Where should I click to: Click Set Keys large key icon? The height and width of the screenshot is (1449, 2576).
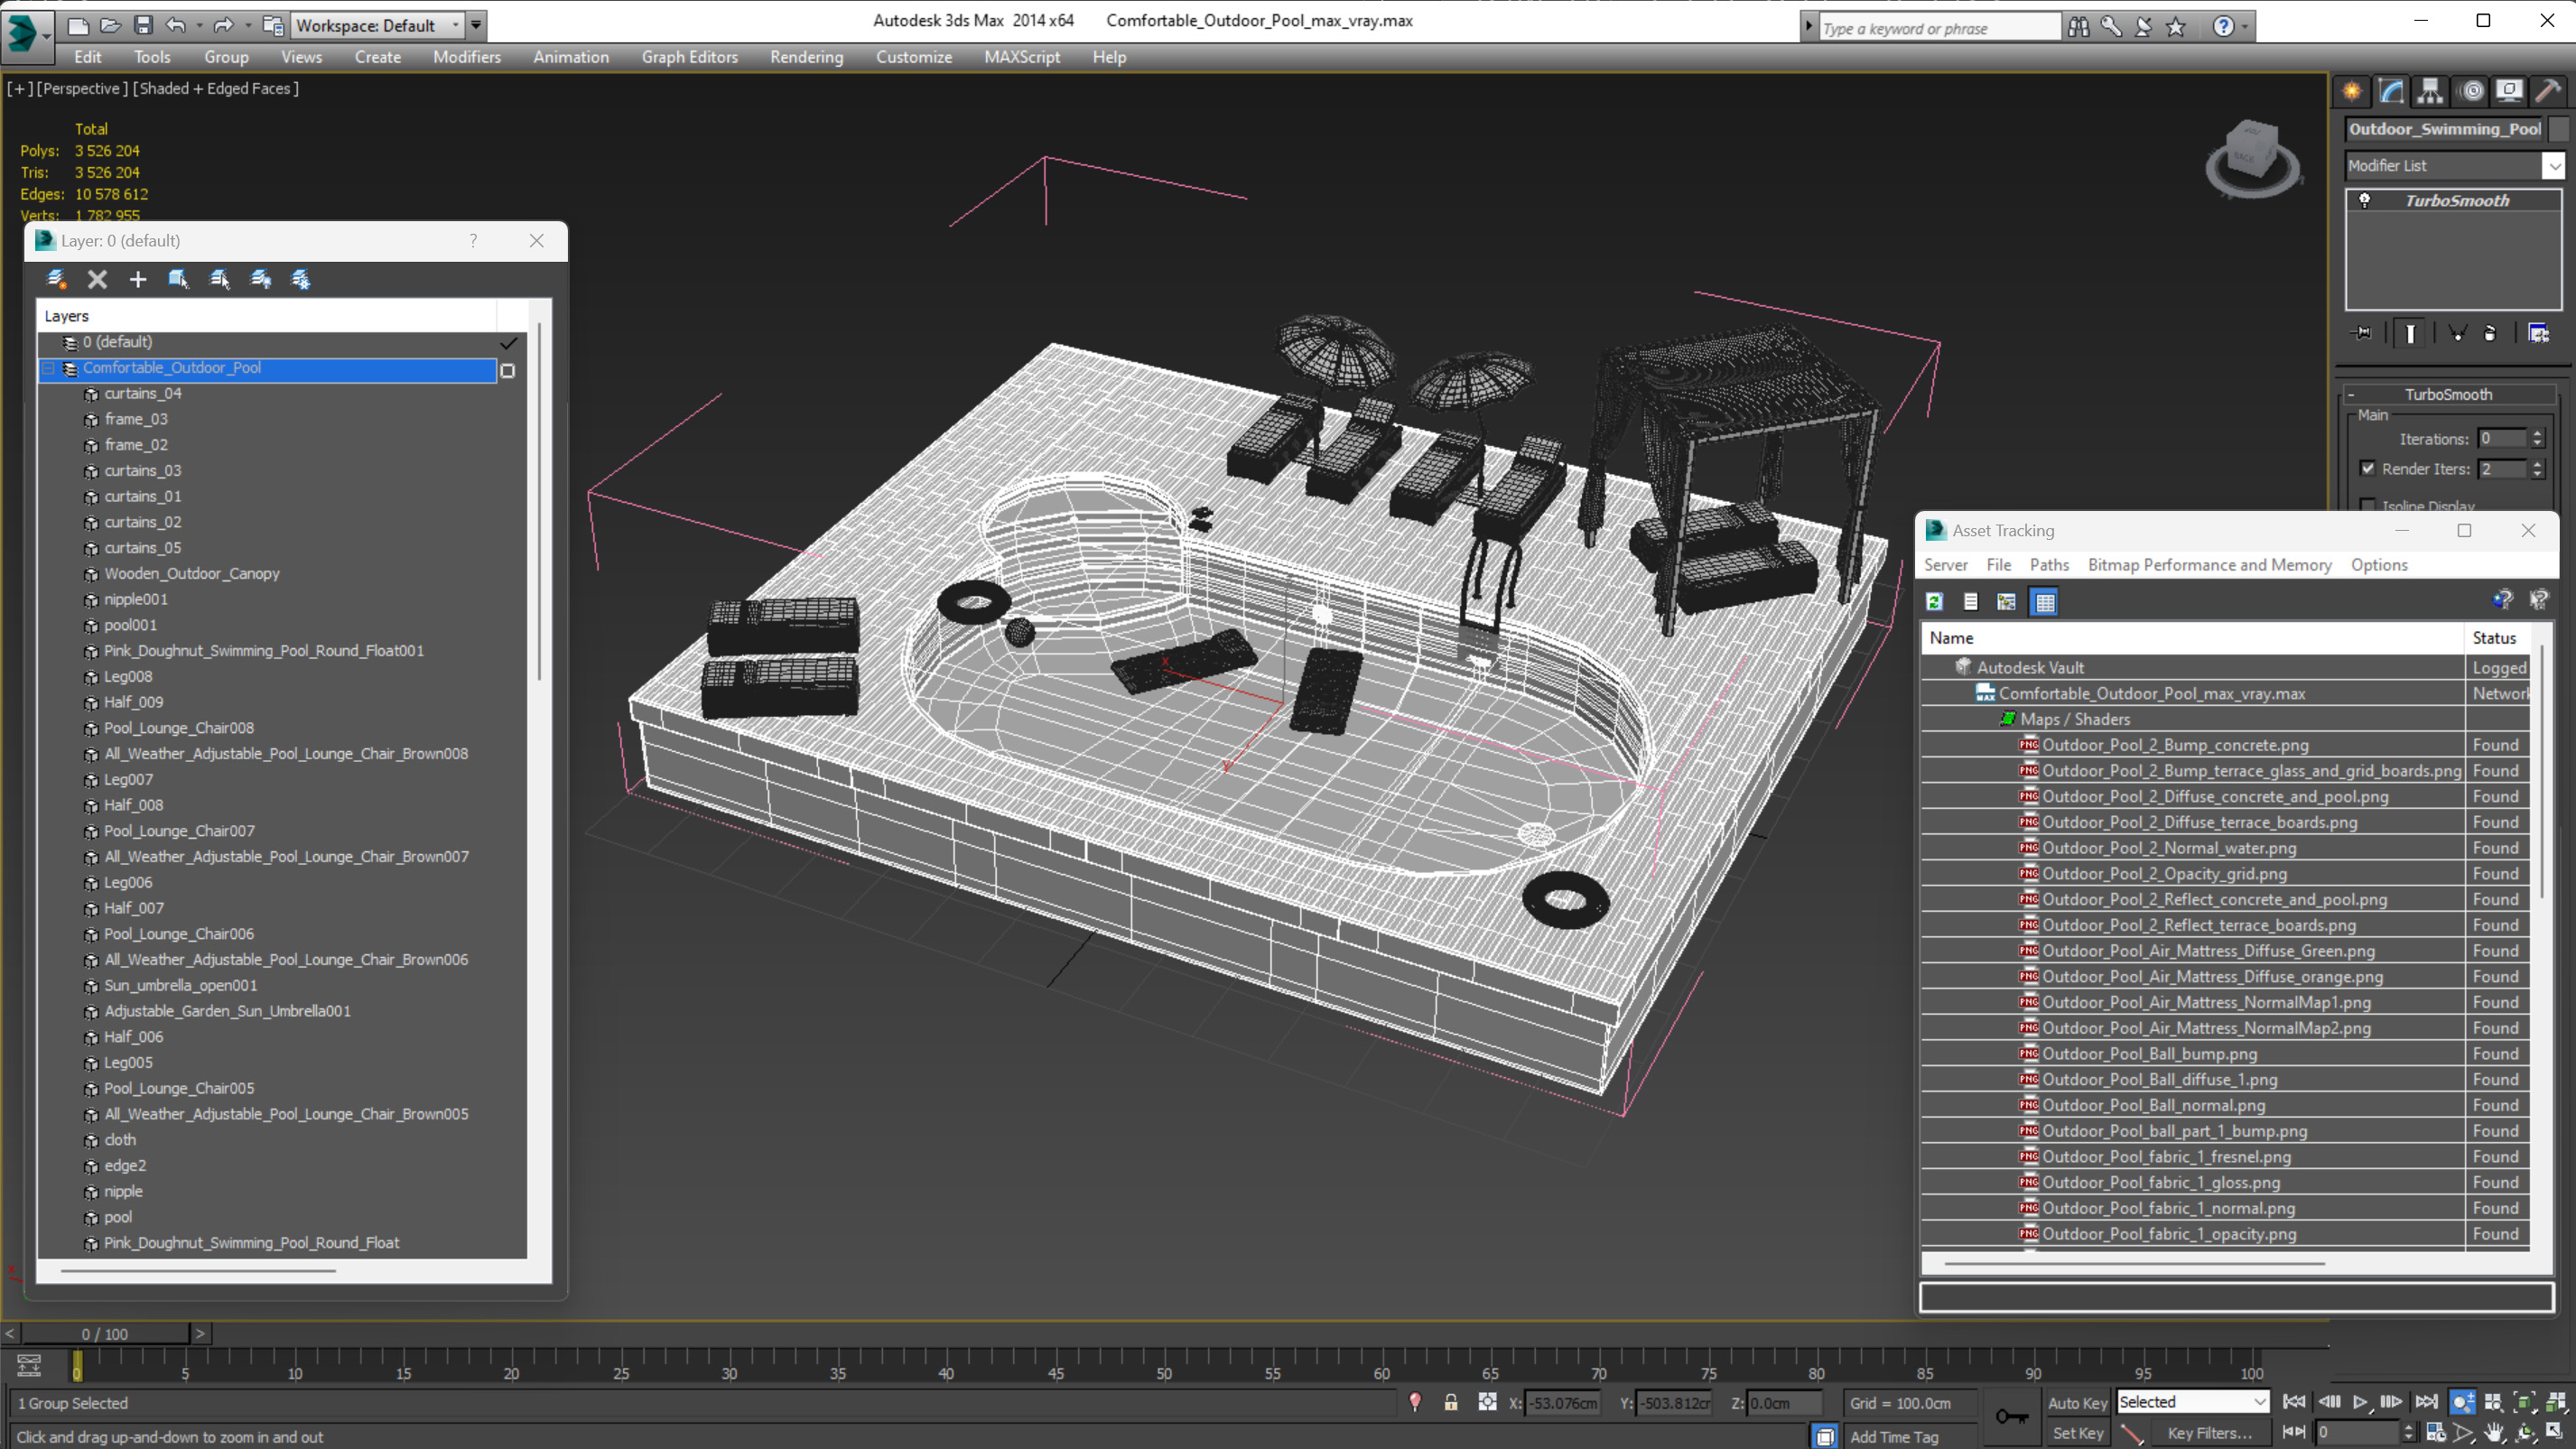point(2012,1416)
